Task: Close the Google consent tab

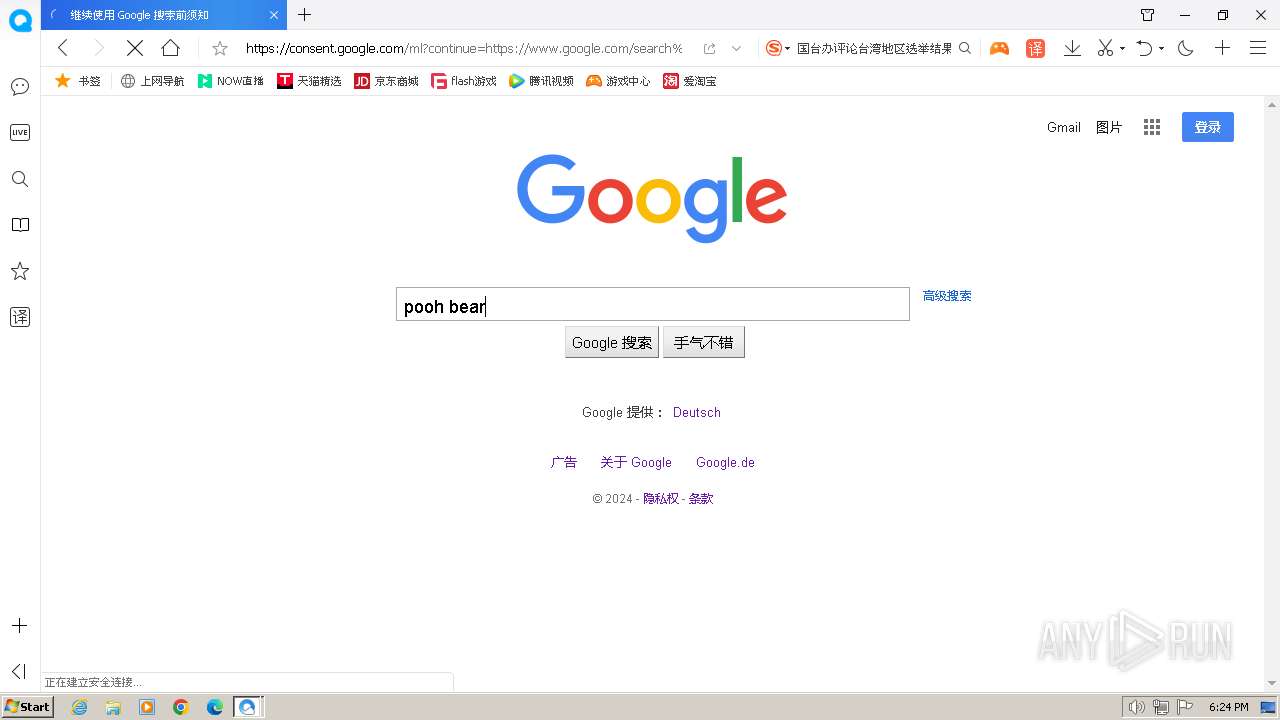Action: pyautogui.click(x=275, y=15)
